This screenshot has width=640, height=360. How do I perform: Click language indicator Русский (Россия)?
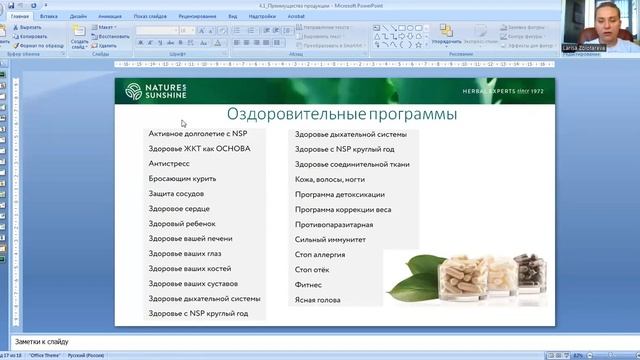(x=86, y=356)
